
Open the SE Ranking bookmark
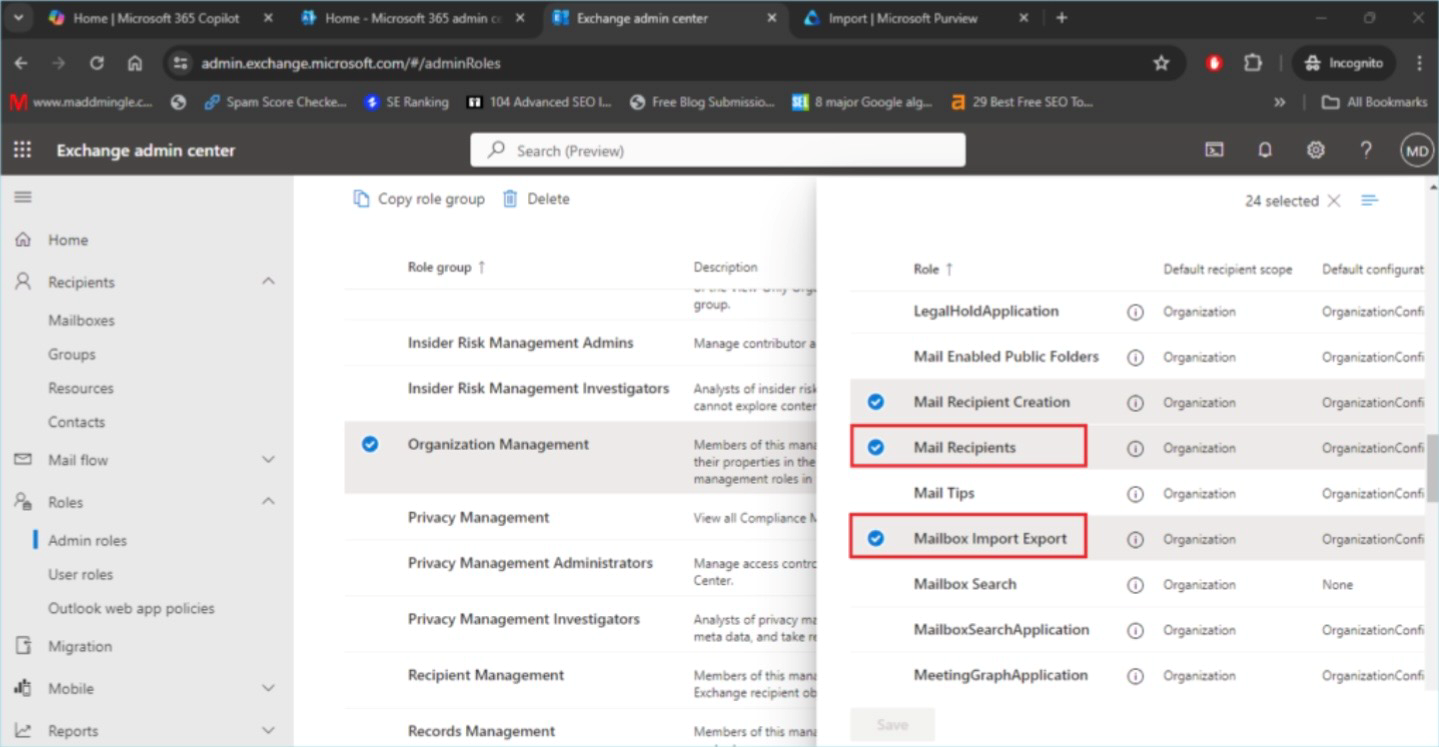coord(407,102)
